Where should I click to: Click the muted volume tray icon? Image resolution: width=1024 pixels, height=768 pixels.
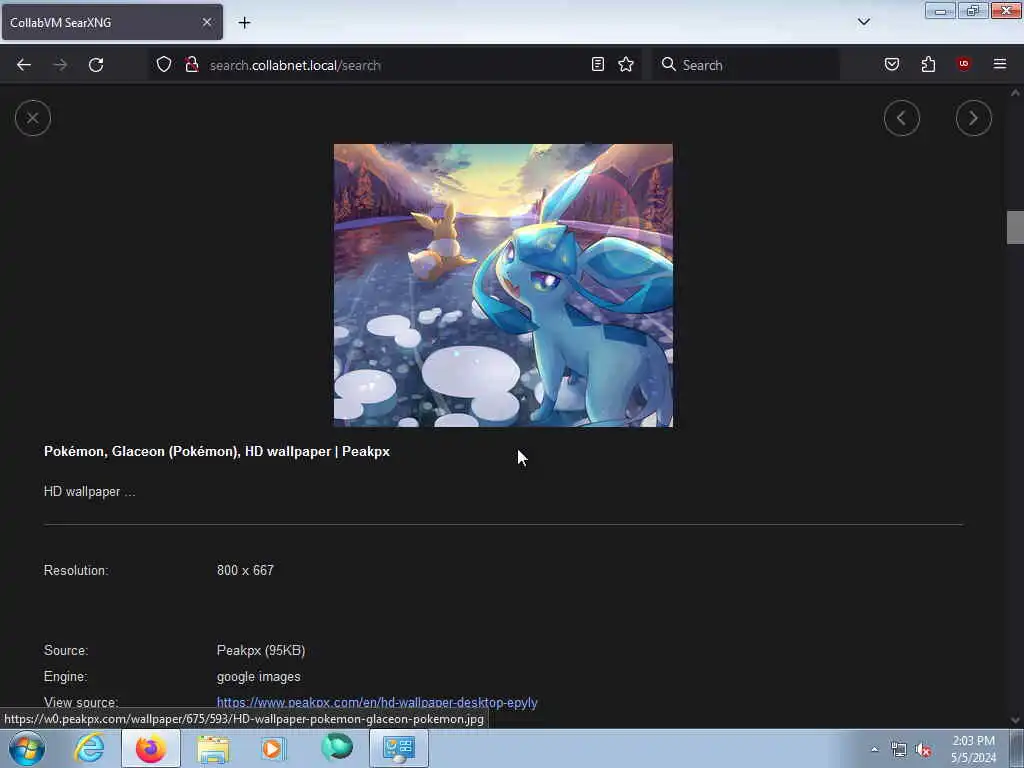click(x=923, y=750)
